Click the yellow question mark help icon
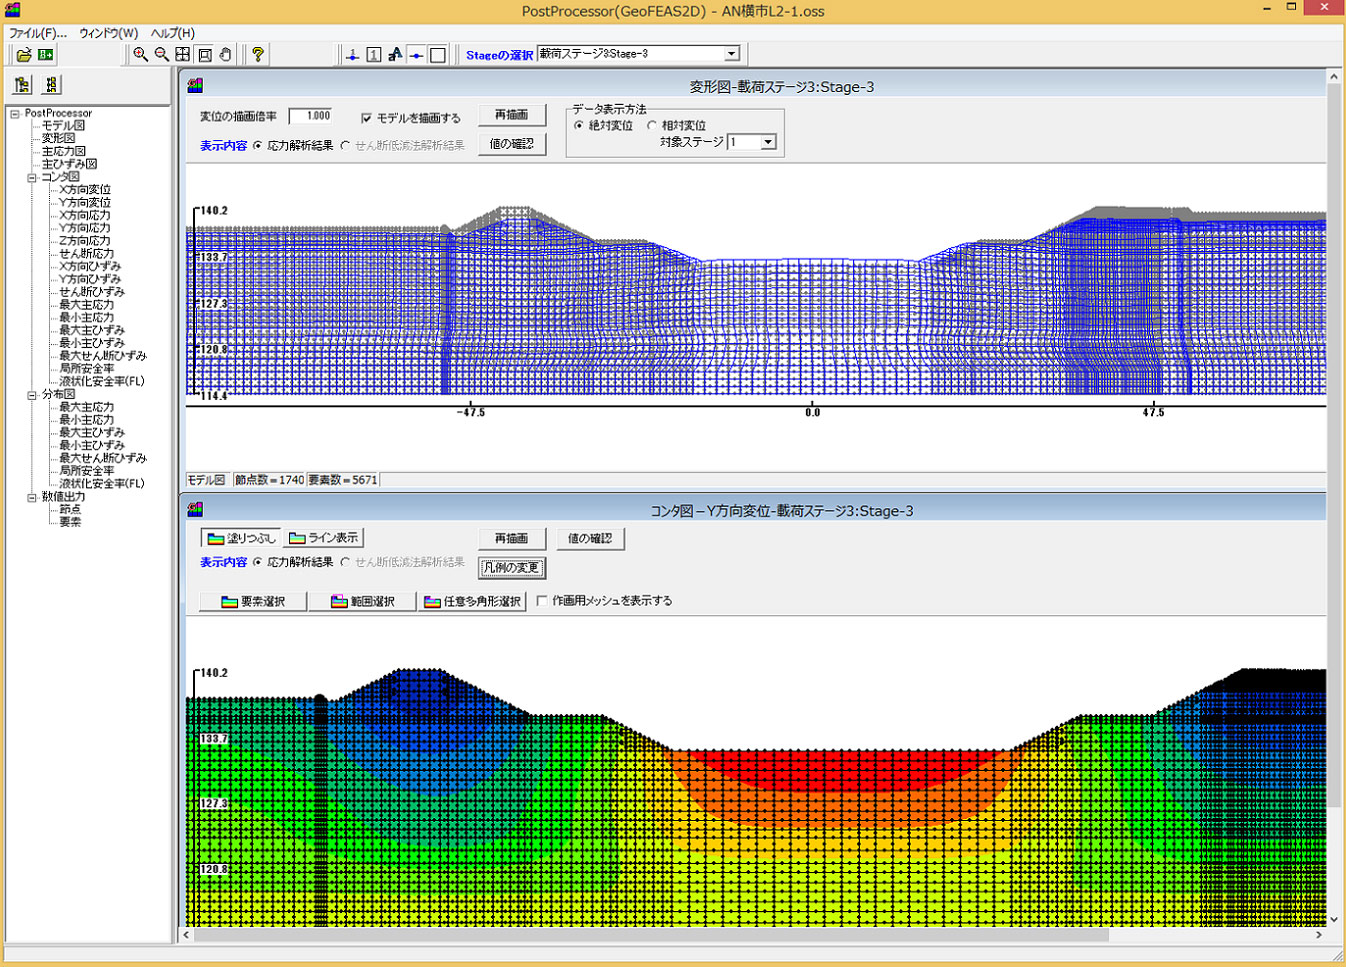 click(x=258, y=55)
